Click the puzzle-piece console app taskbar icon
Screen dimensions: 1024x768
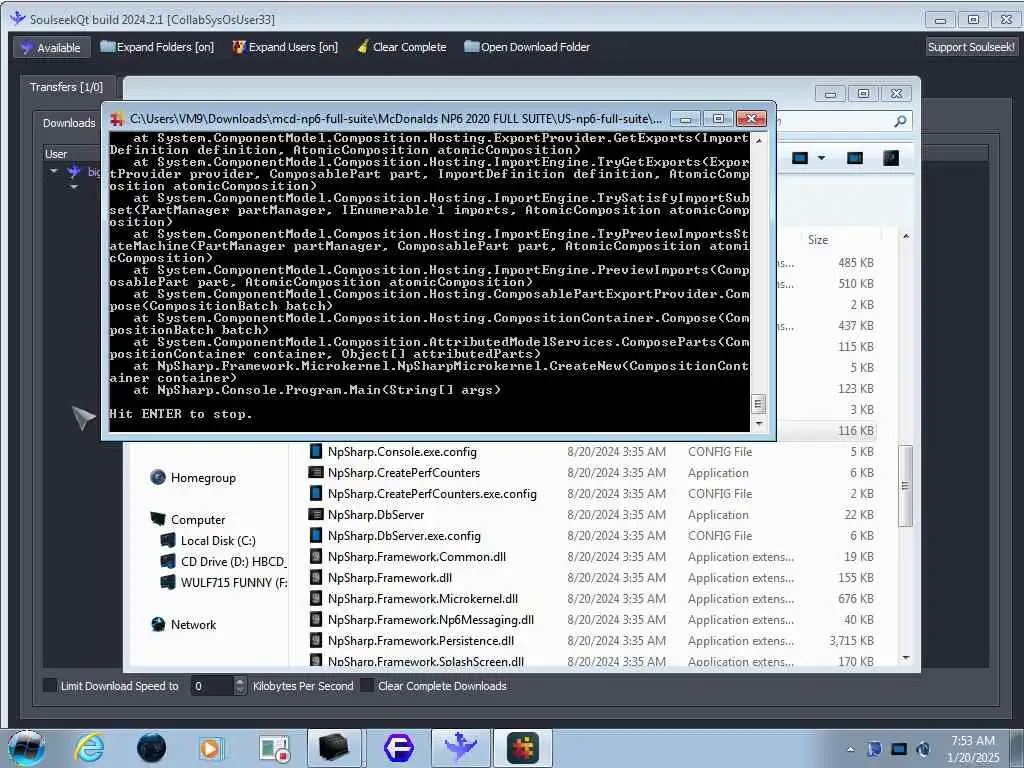click(522, 748)
